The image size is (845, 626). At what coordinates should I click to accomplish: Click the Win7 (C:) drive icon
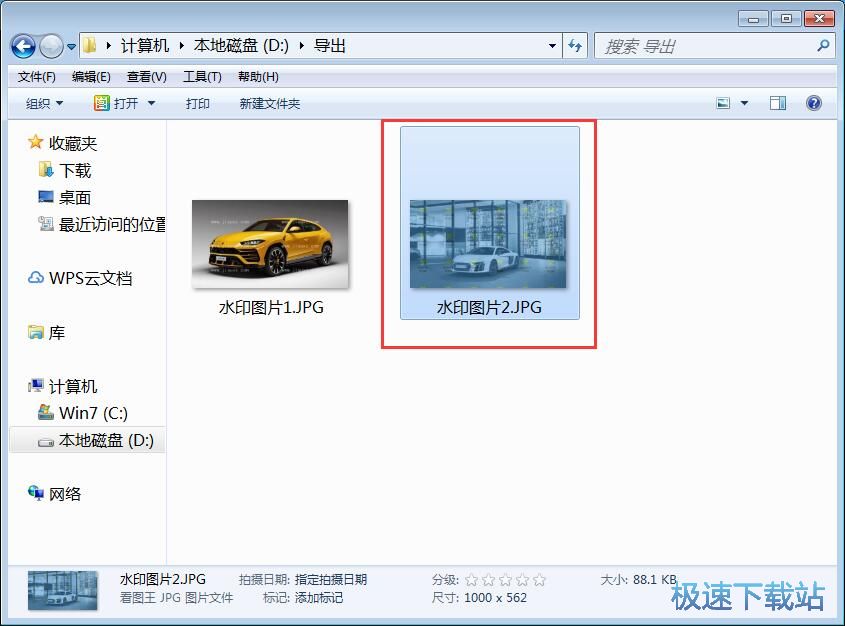(46, 412)
